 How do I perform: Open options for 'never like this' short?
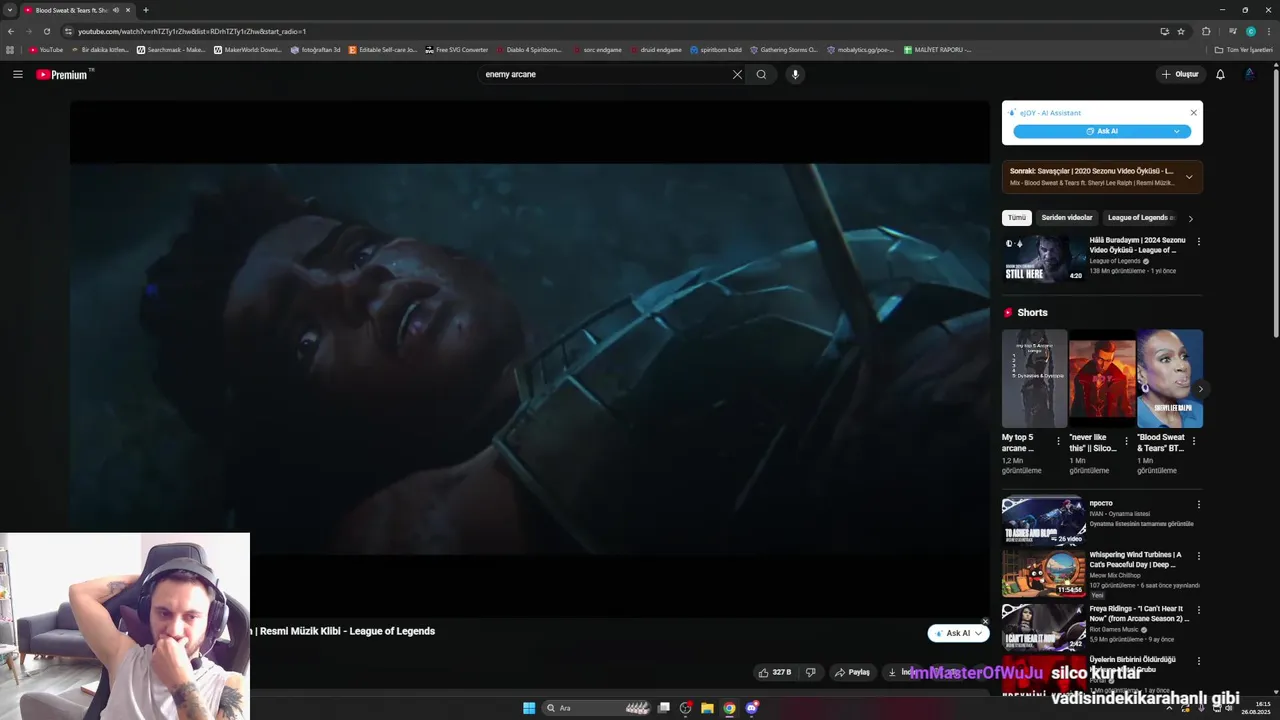[1126, 441]
